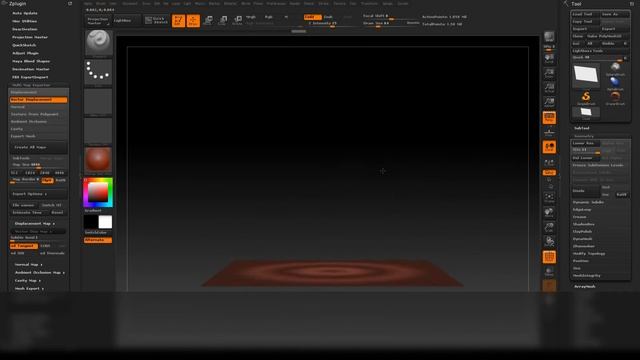The height and width of the screenshot is (360, 640).
Task: Select the EraserBrush tool thumbnail
Action: 615,98
